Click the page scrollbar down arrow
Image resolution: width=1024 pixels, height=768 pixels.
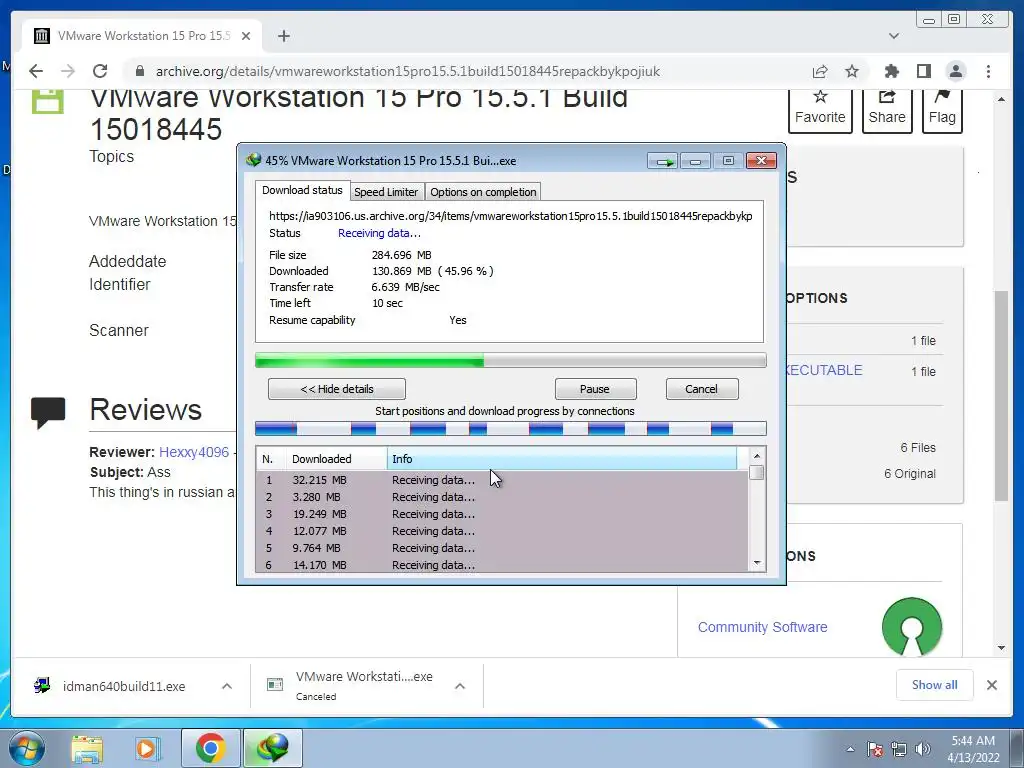(1002, 648)
